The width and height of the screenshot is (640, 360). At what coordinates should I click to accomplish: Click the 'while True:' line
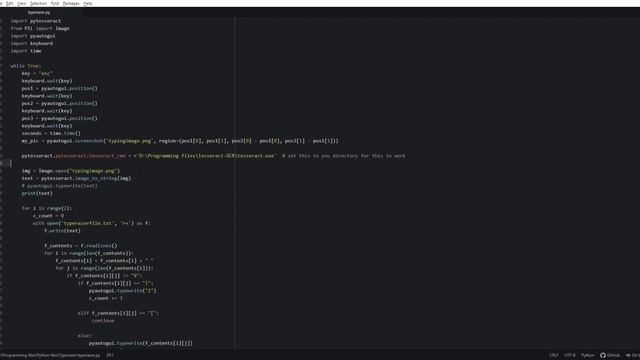(26, 66)
